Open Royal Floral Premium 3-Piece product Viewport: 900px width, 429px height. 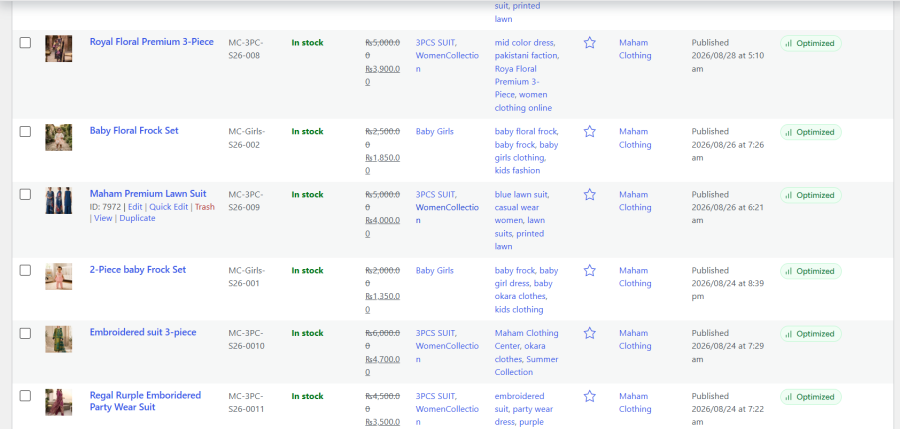coord(152,42)
